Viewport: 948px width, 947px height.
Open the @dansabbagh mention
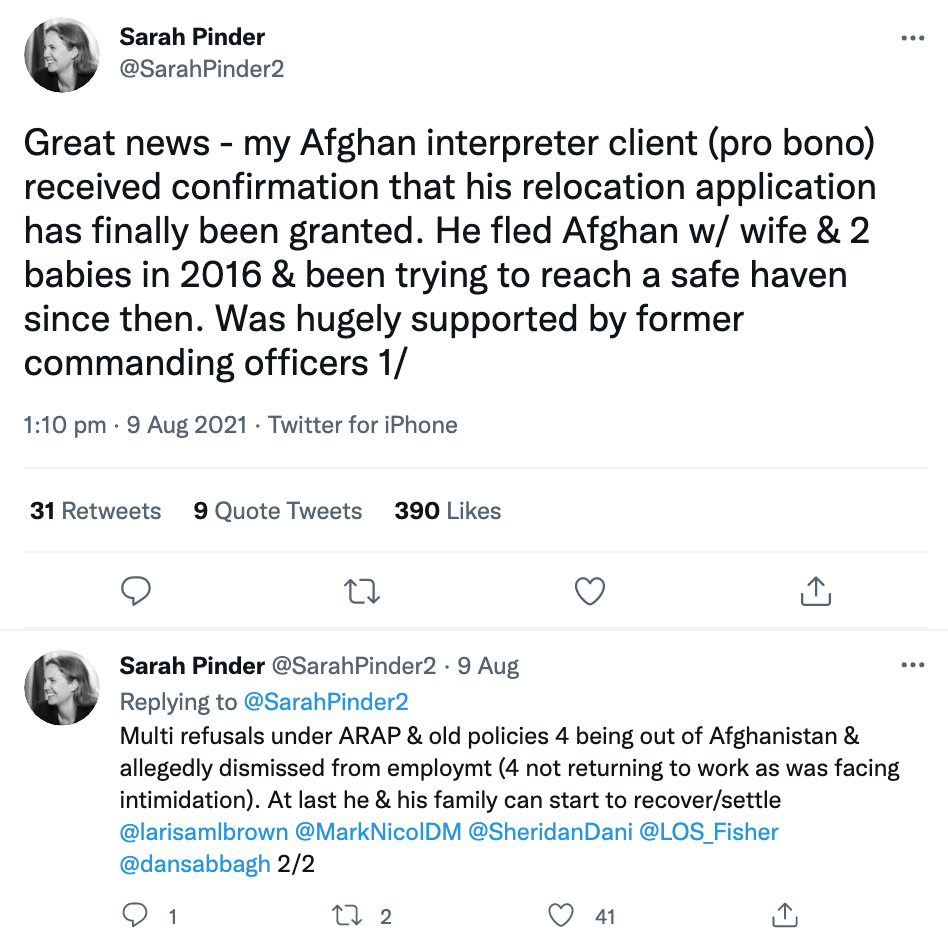point(195,864)
